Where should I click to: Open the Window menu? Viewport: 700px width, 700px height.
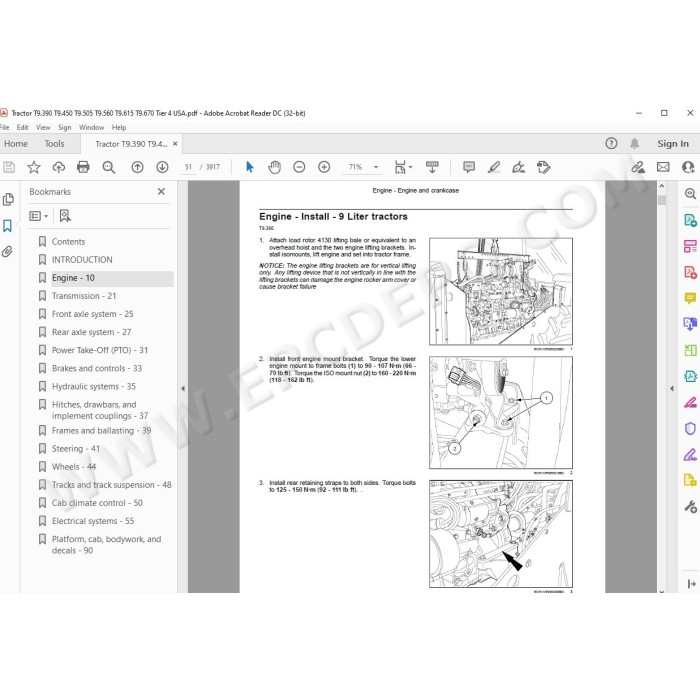pos(92,128)
